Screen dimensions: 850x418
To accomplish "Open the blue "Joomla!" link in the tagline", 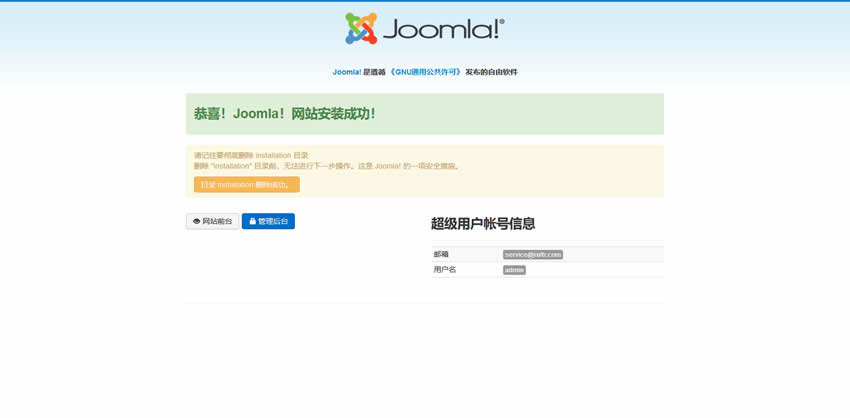I will (x=347, y=72).
